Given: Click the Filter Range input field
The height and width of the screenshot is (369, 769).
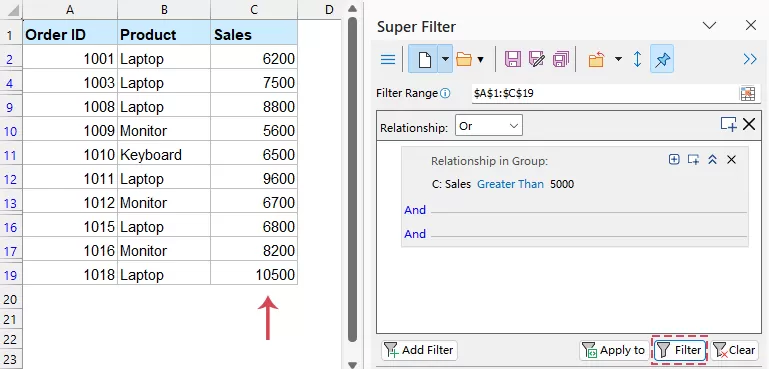Looking at the screenshot, I should click(x=605, y=93).
